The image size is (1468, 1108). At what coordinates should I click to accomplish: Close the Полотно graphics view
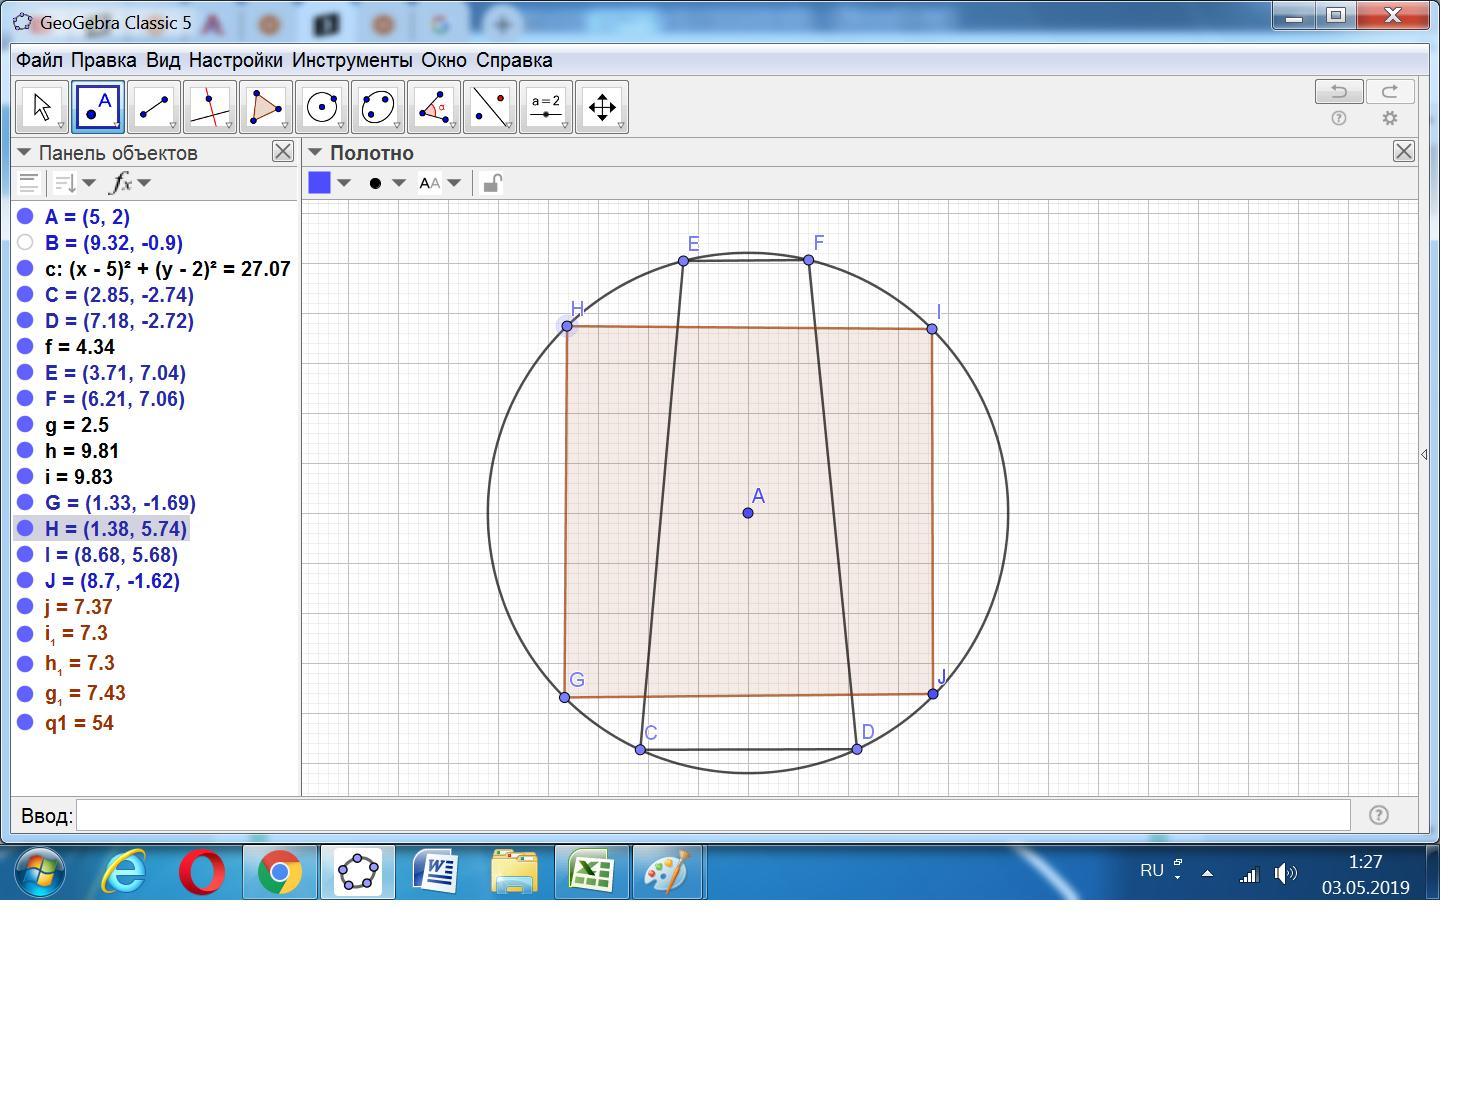[x=1403, y=151]
